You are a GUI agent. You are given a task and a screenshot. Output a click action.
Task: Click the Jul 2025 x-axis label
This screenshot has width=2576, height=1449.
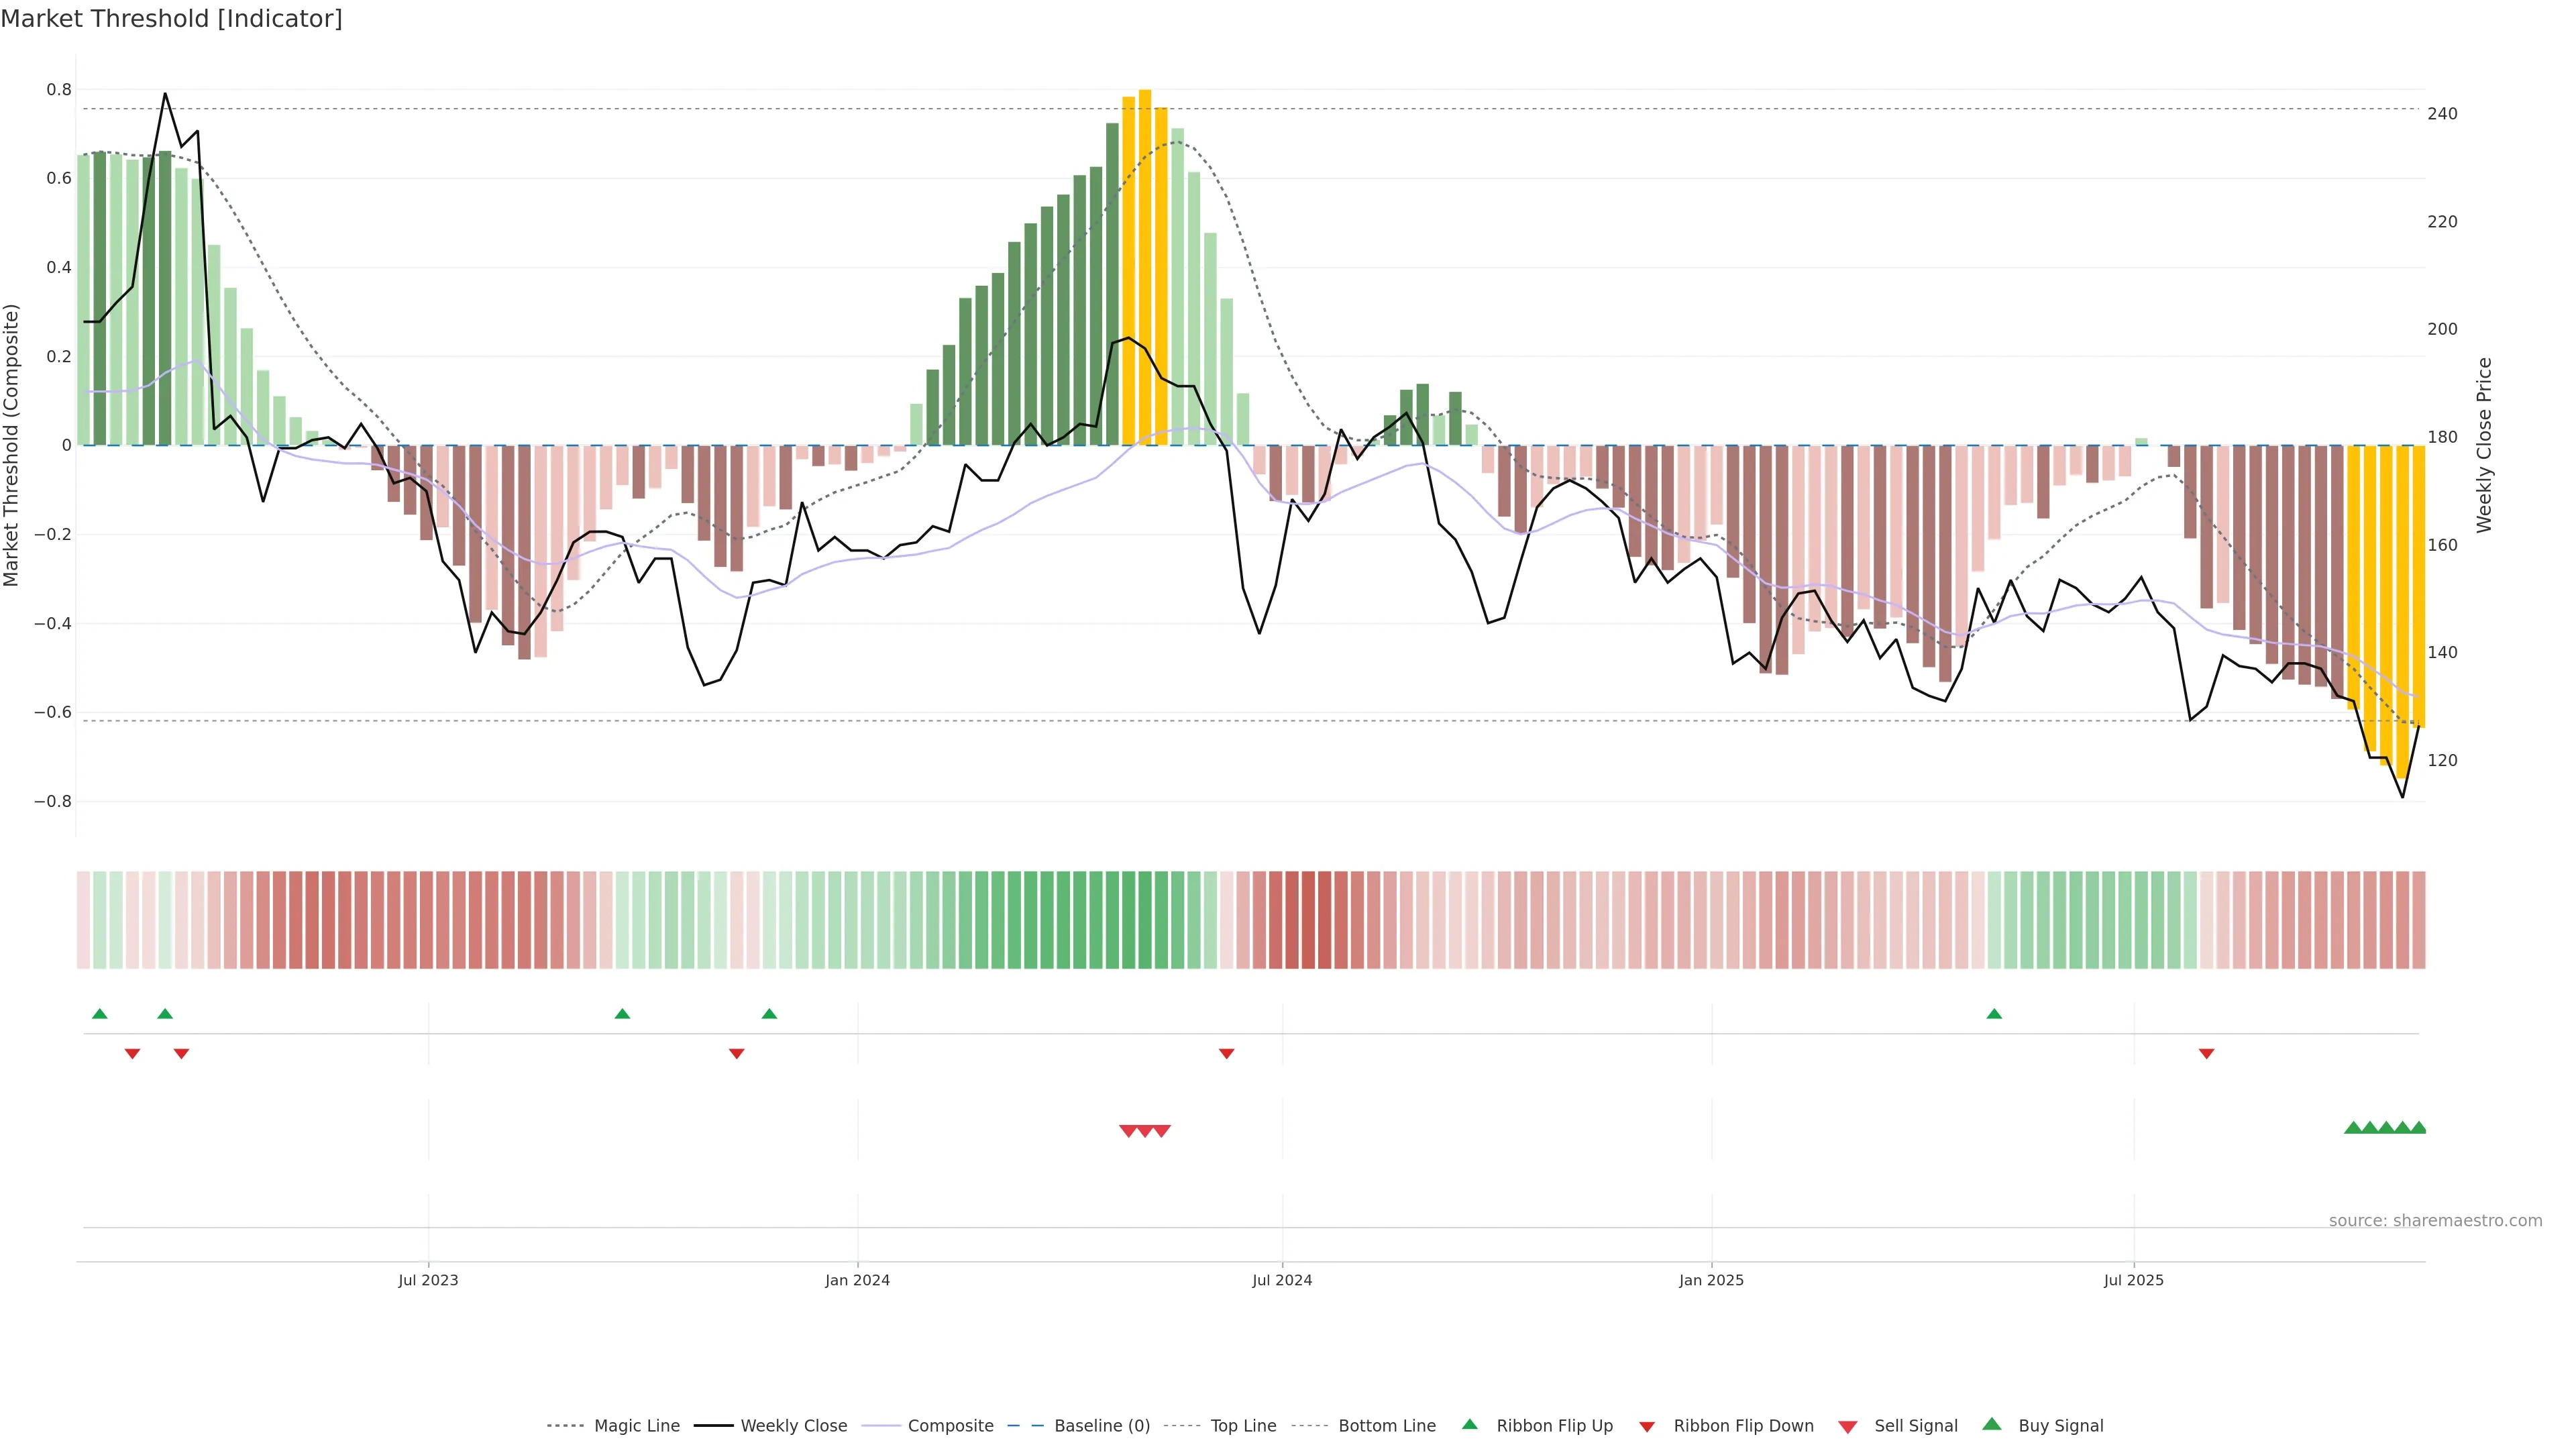2133,1280
